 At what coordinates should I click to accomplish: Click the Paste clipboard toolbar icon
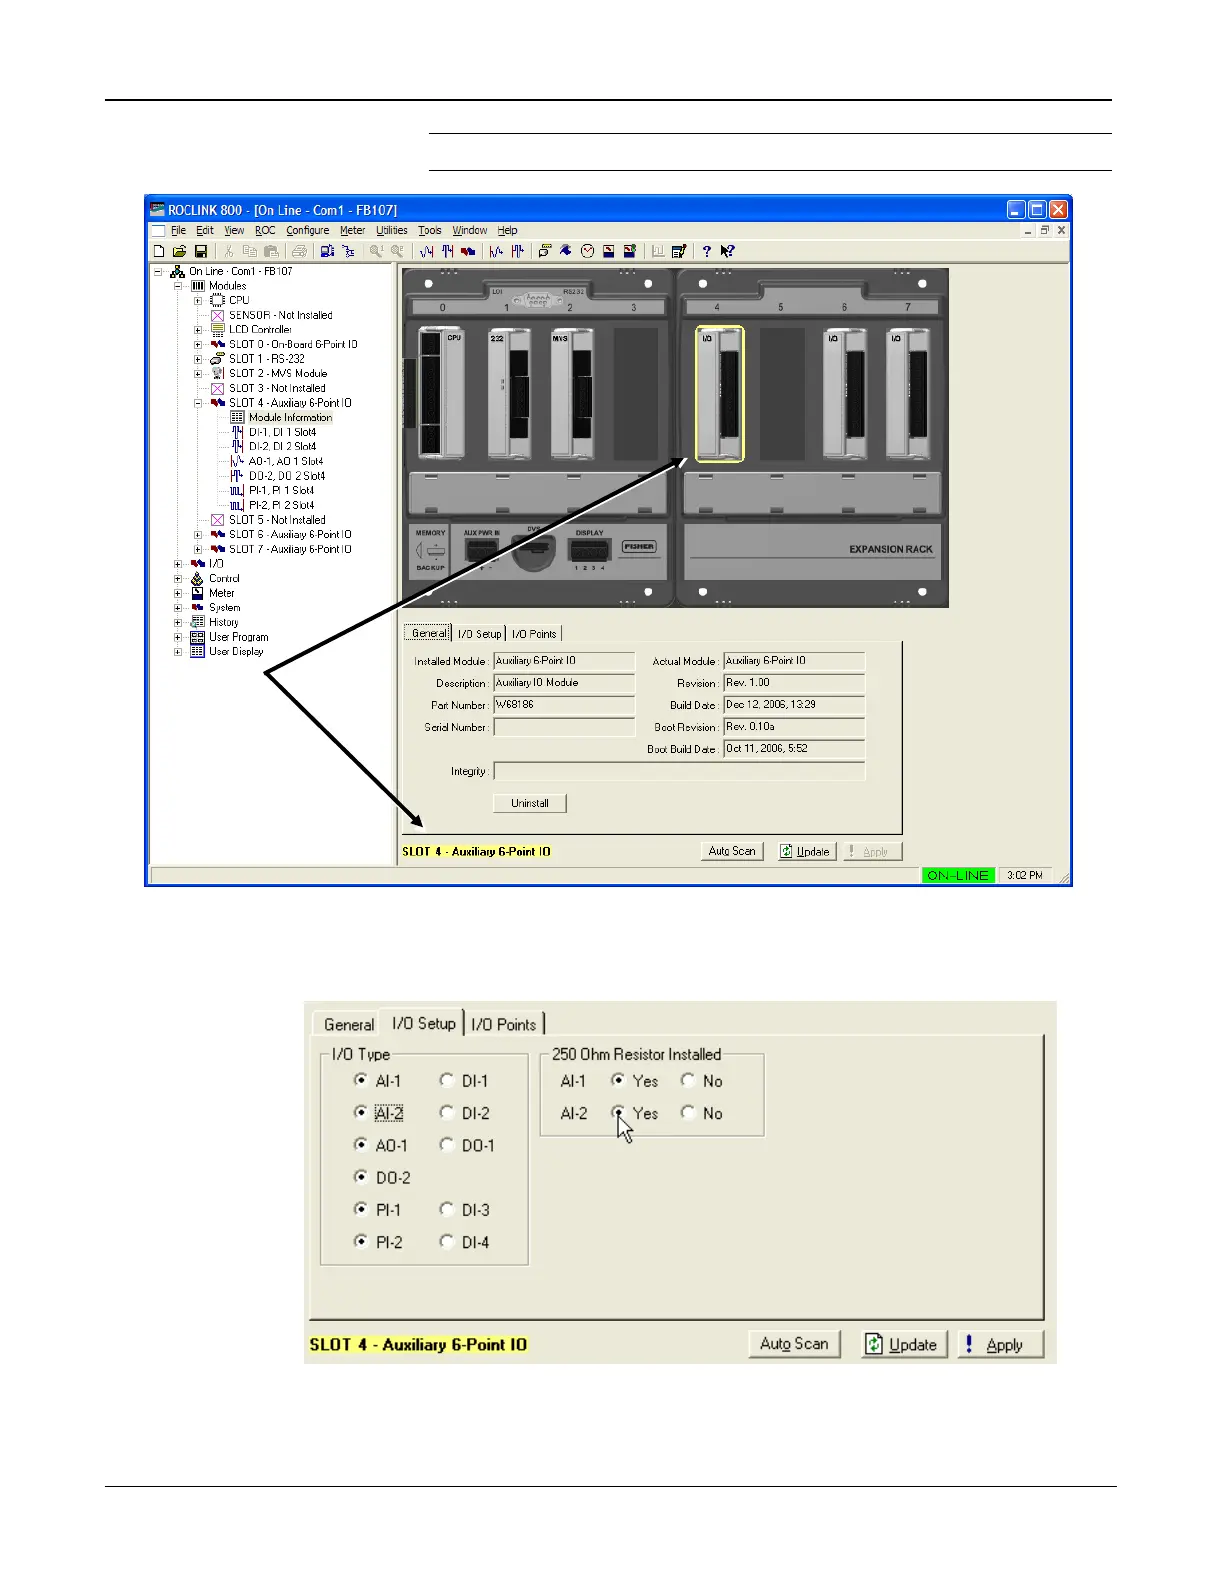point(270,251)
